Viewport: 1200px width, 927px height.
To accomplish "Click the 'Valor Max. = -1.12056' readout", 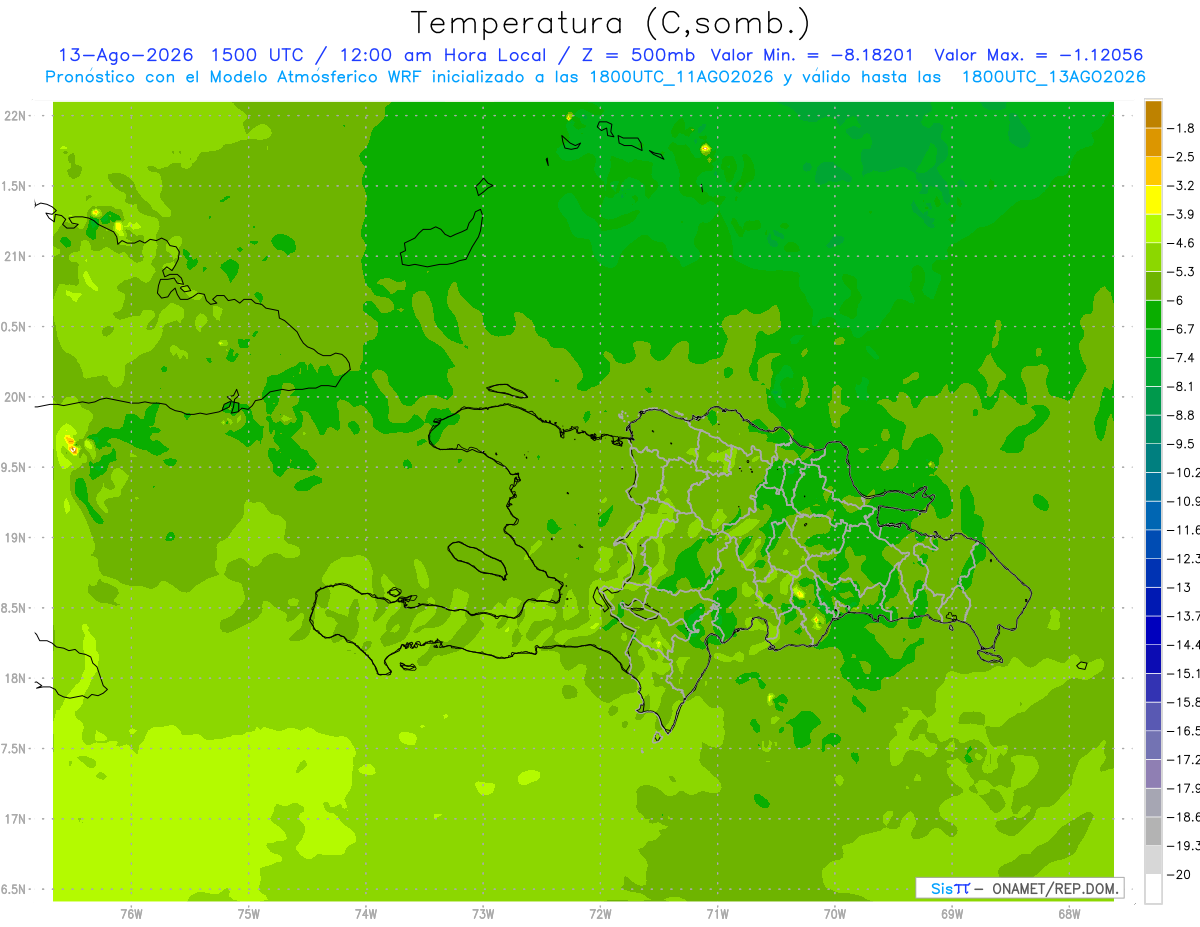I will click(1038, 55).
